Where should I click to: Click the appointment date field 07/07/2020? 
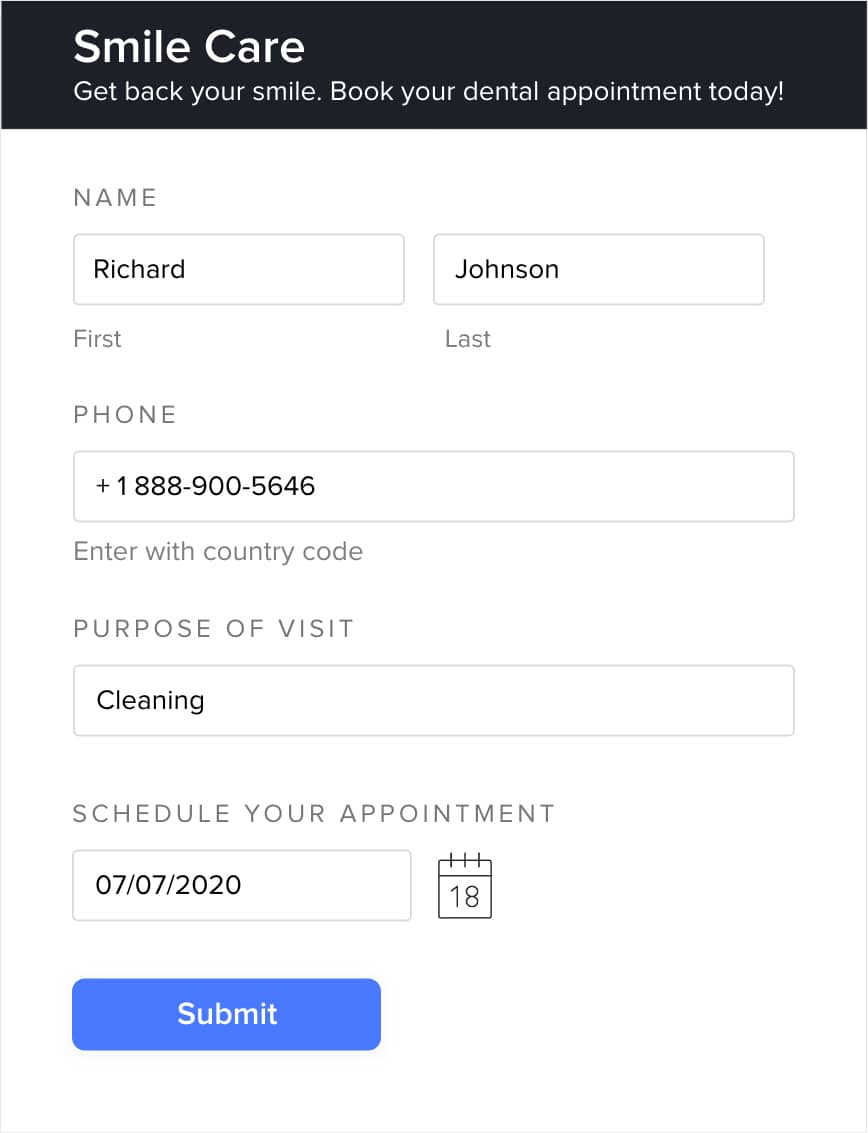(241, 885)
